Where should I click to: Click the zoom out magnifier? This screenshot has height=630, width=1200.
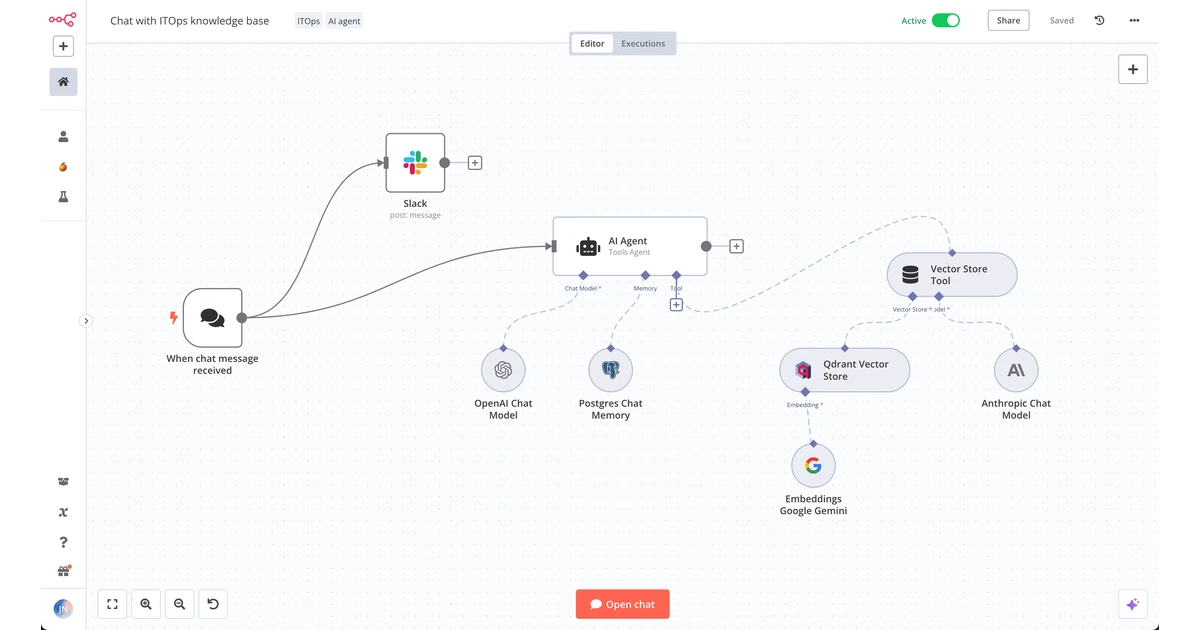tap(179, 604)
